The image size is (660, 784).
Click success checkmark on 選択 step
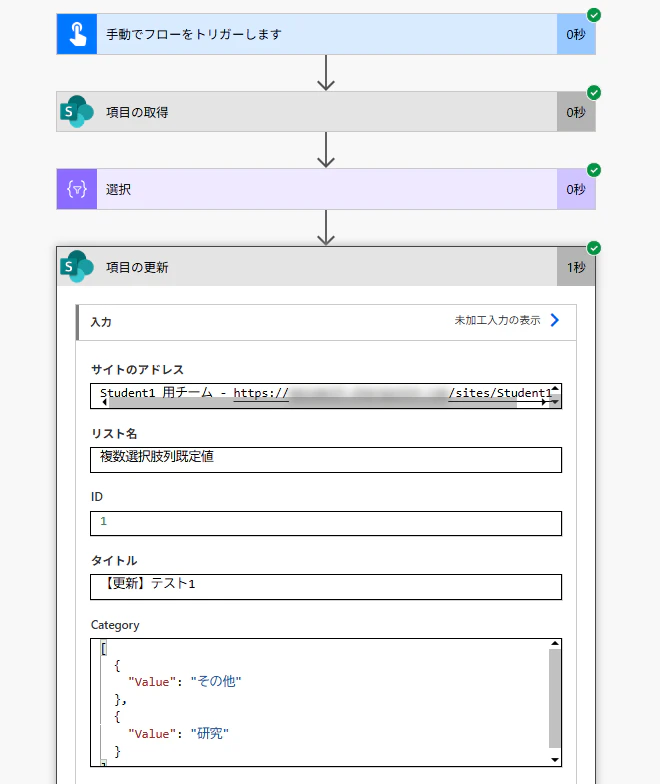[x=594, y=170]
